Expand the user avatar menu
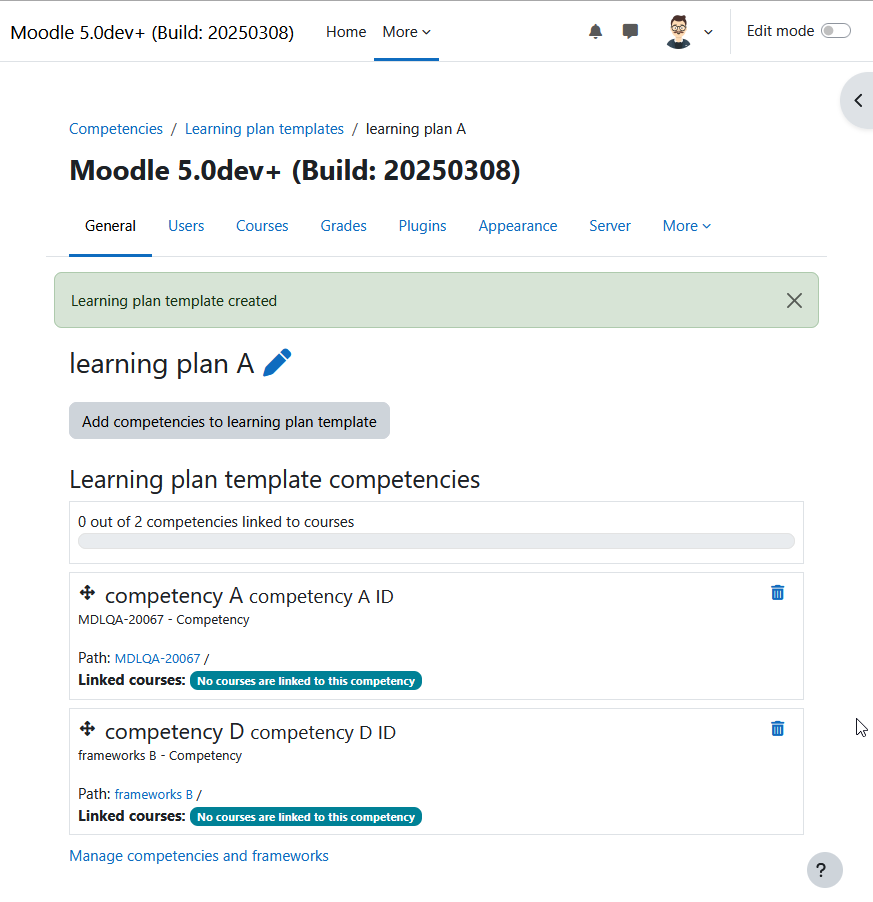Image resolution: width=873 pixels, height=902 pixels. click(x=690, y=32)
